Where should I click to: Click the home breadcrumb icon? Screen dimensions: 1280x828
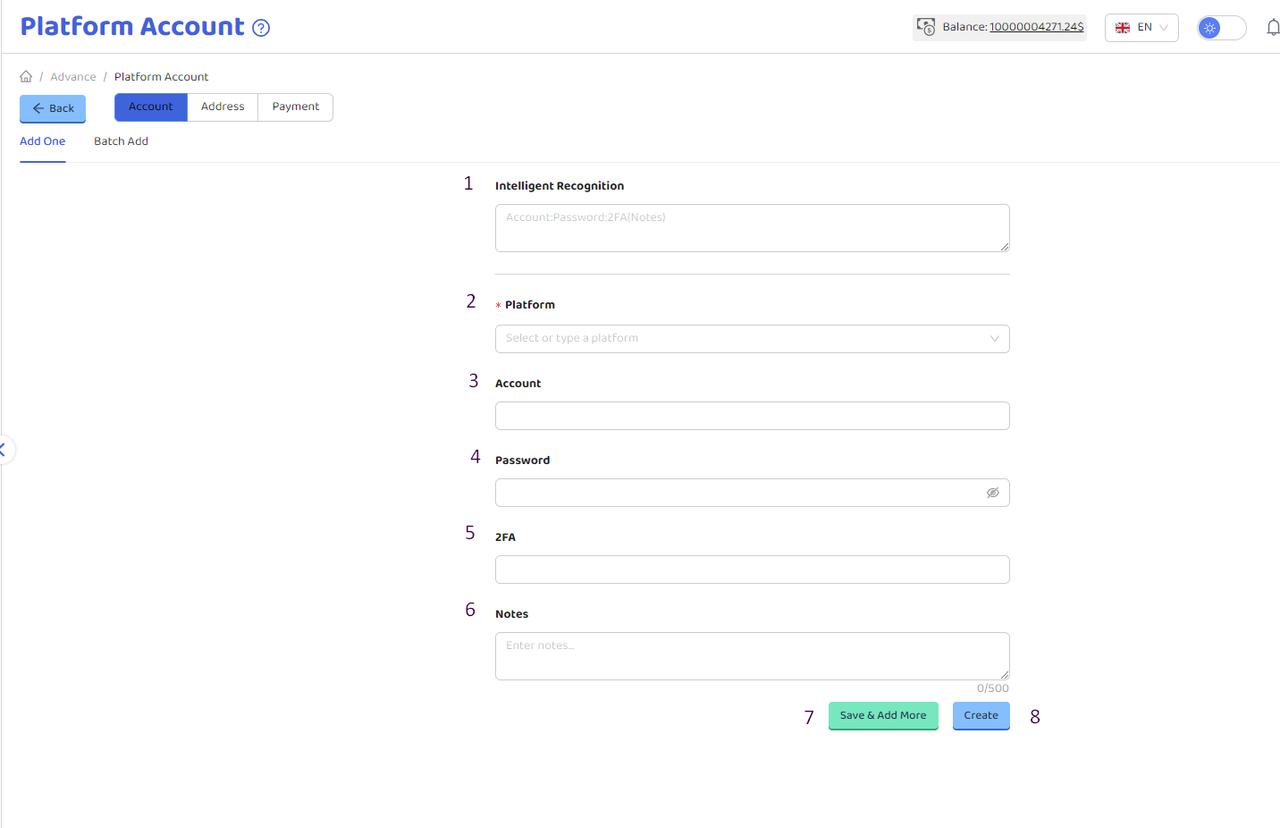(26, 77)
